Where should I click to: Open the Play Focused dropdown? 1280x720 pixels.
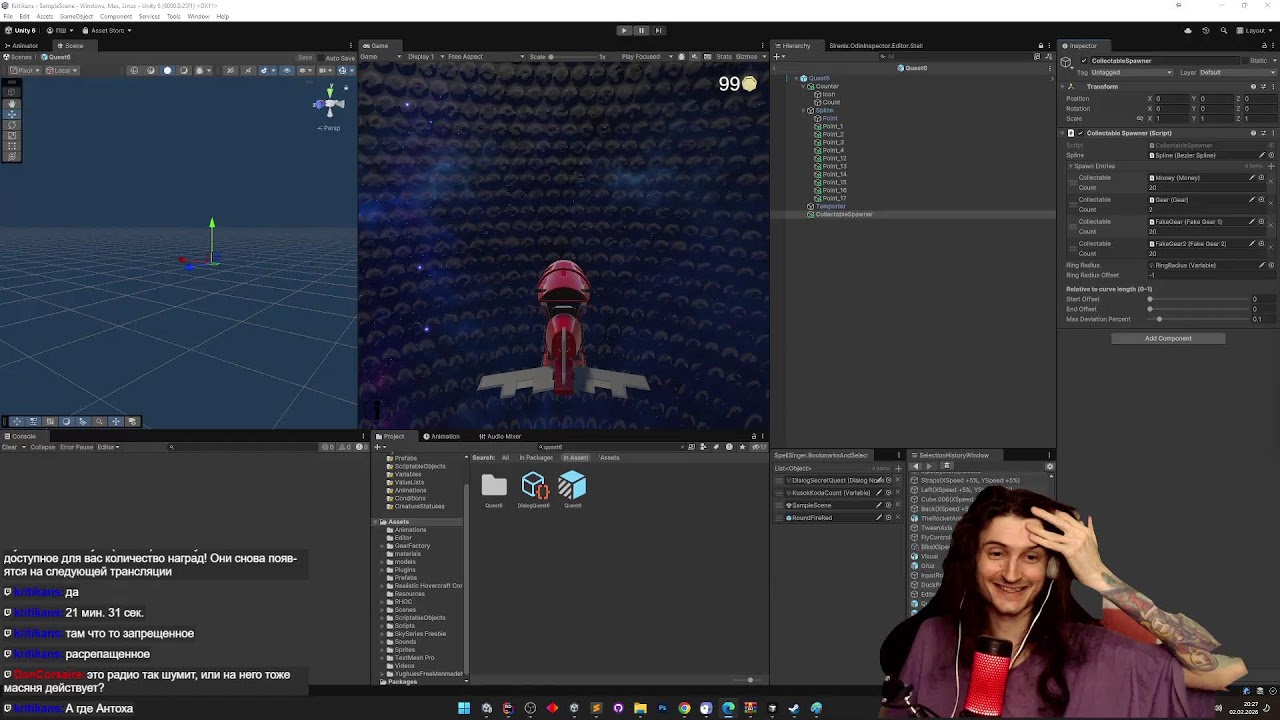click(647, 57)
